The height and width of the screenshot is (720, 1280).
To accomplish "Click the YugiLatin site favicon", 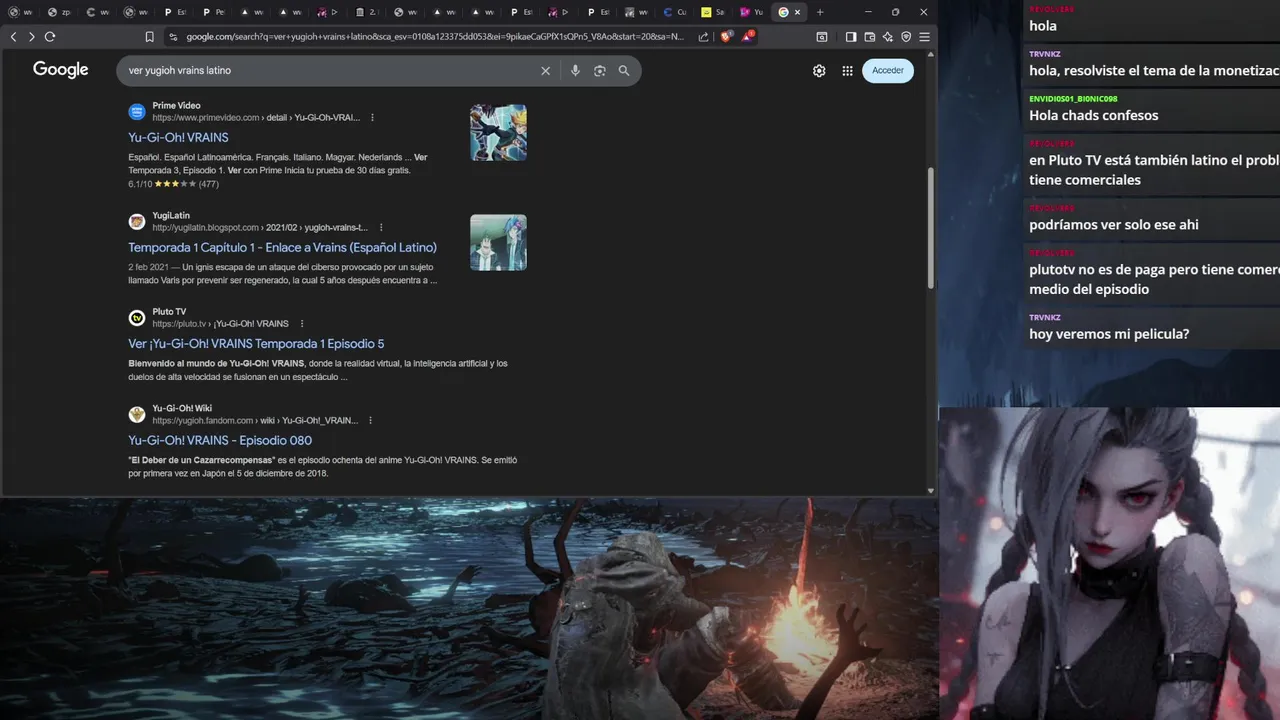I will 137,221.
